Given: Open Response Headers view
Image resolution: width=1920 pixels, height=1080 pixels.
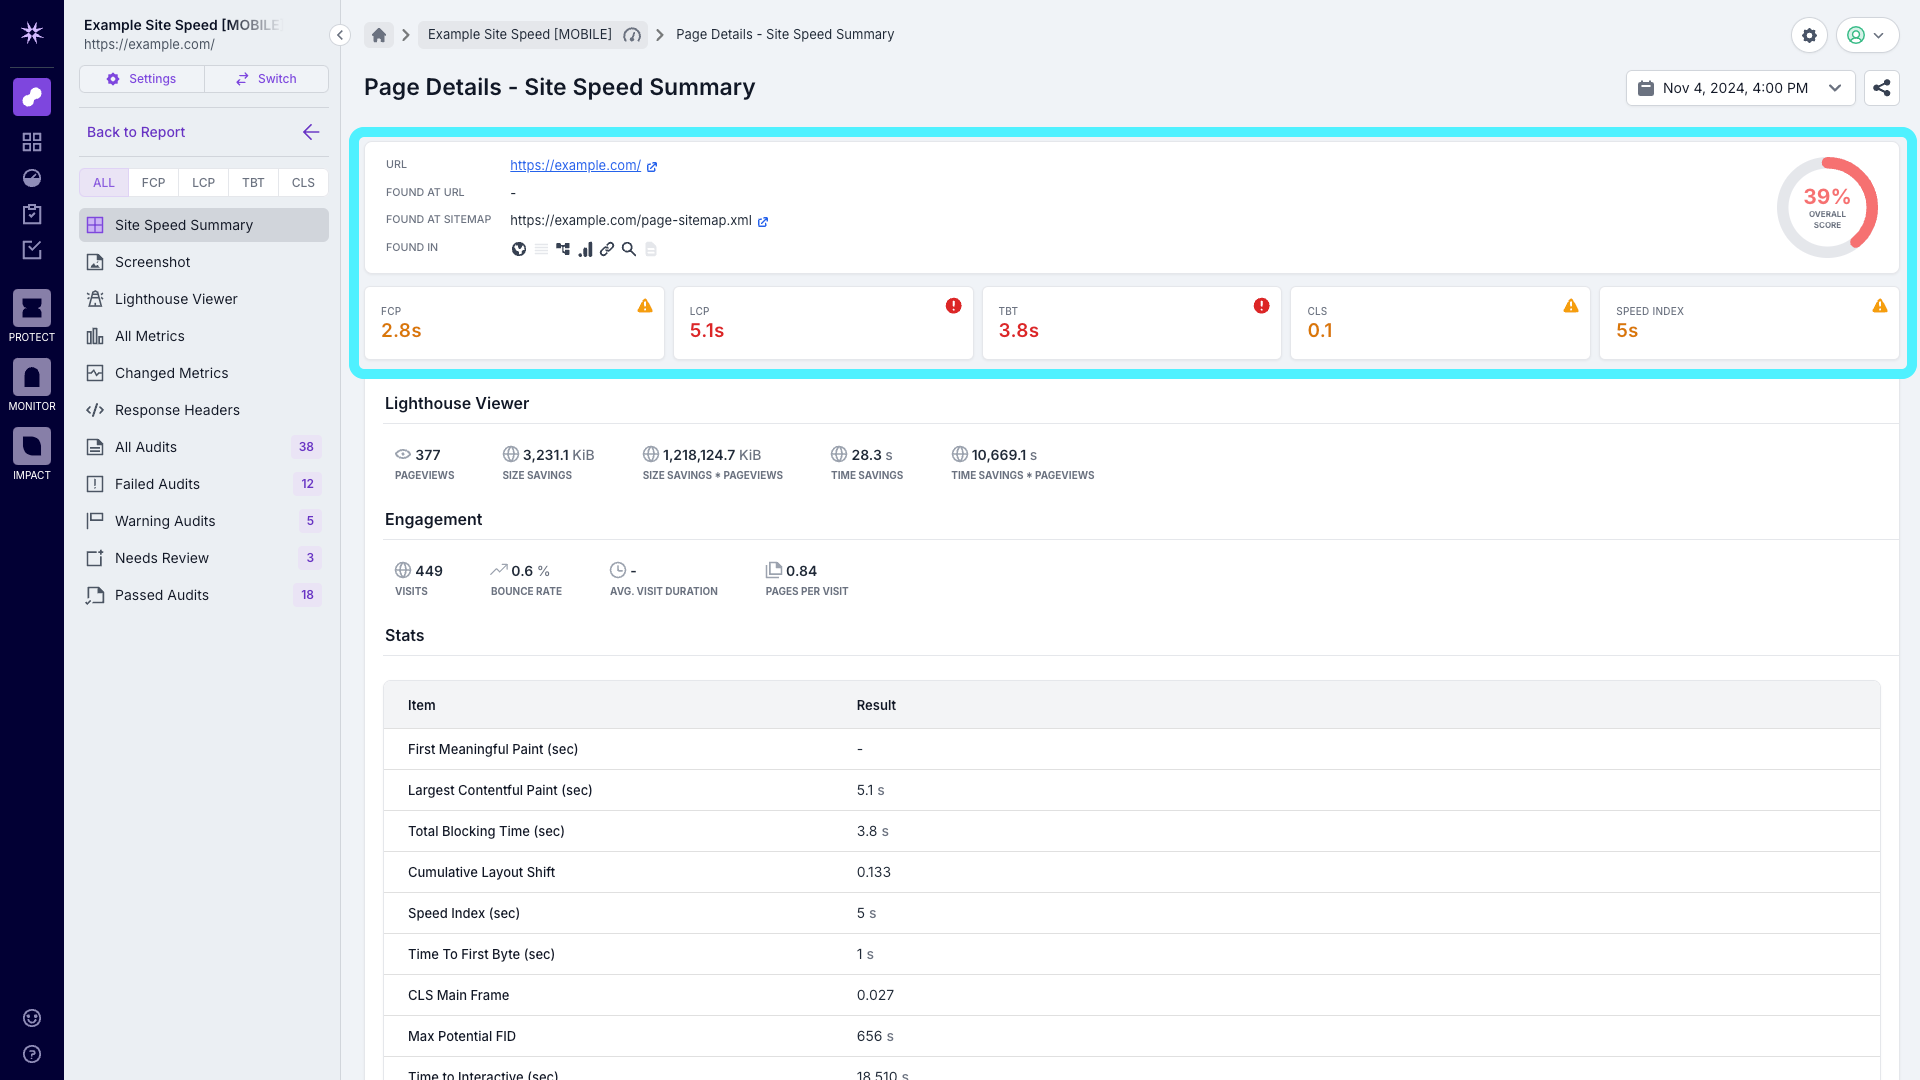Looking at the screenshot, I should [204, 410].
